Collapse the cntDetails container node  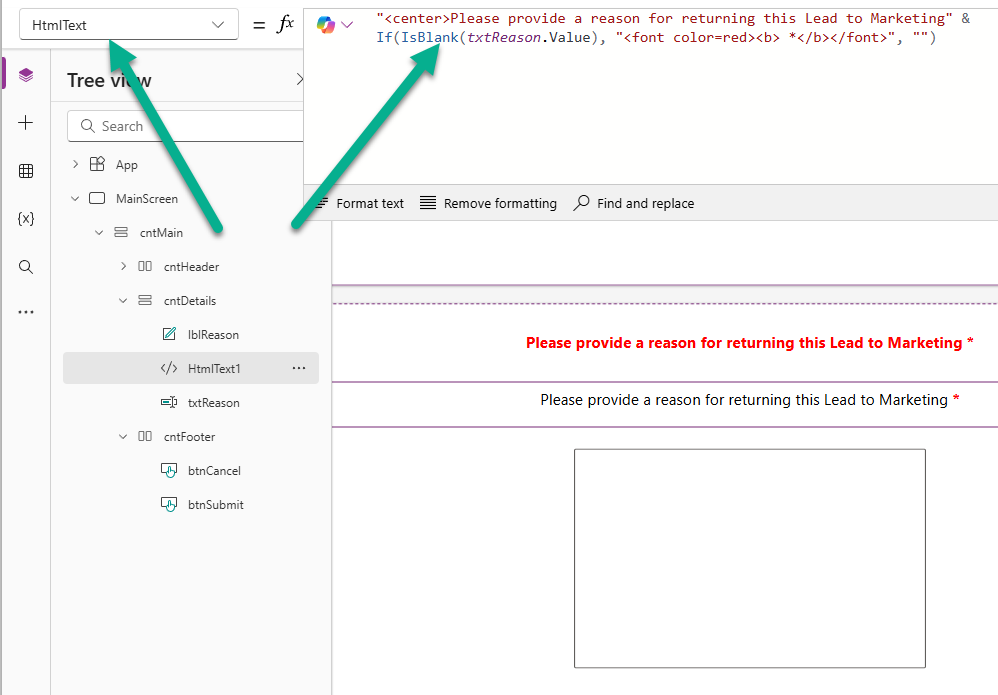[123, 301]
